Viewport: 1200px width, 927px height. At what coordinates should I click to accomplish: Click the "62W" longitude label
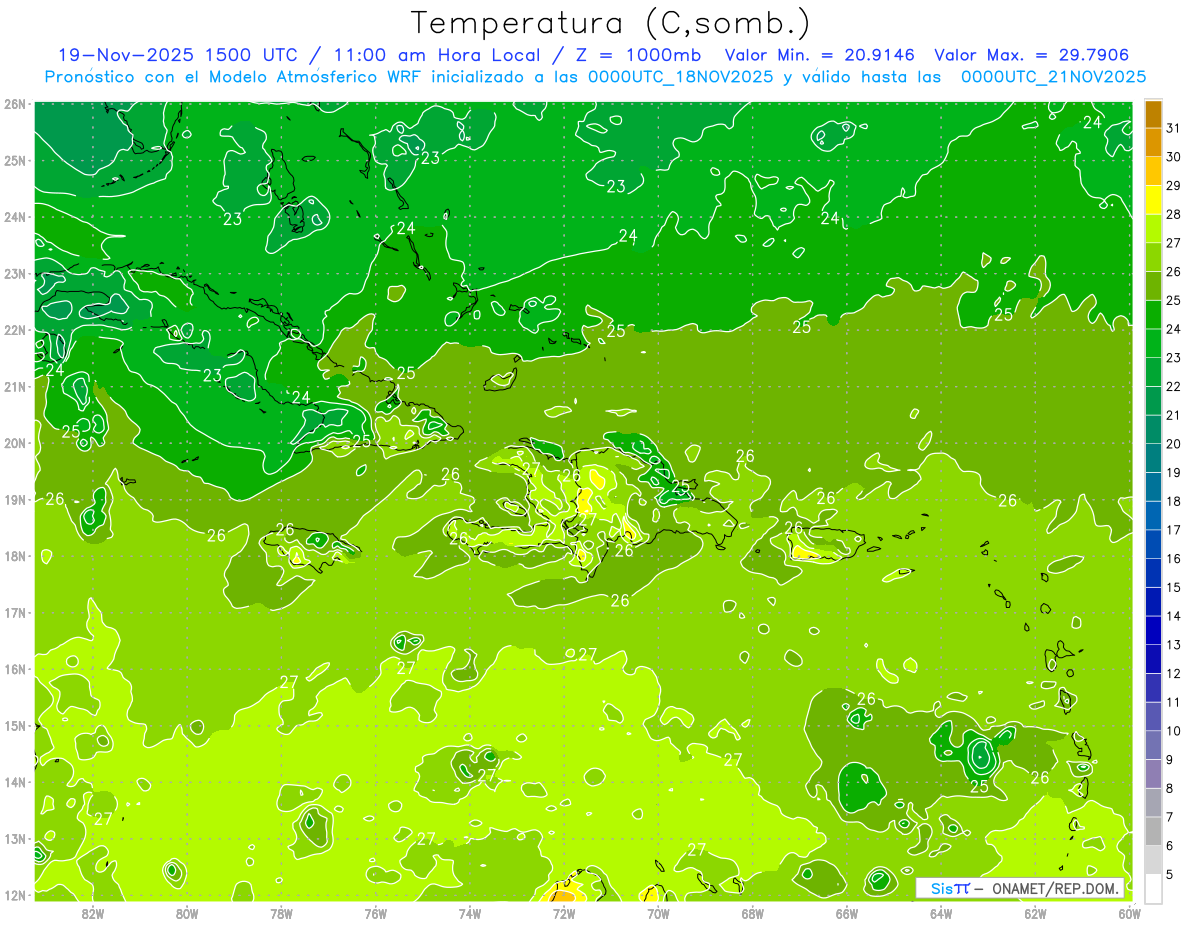(1035, 912)
